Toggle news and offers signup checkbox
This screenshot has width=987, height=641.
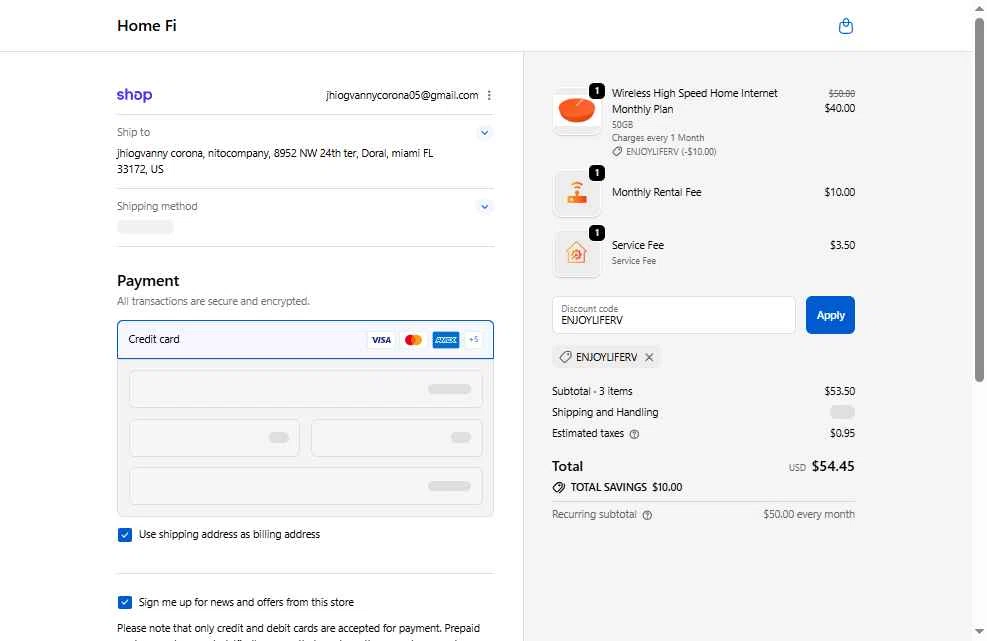[125, 602]
